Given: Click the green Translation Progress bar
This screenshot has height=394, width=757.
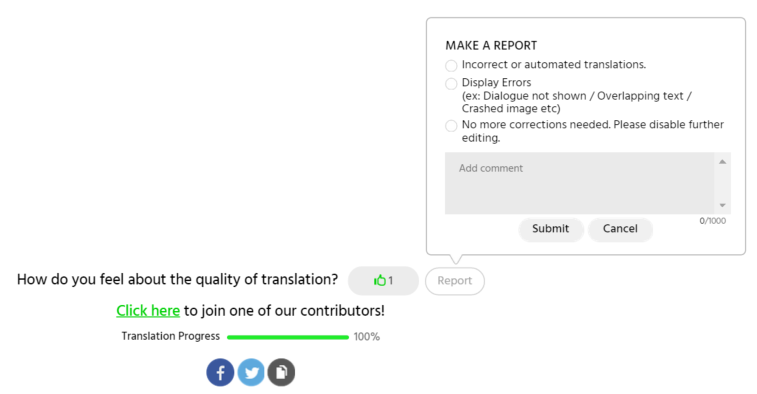Looking at the screenshot, I should pos(288,337).
